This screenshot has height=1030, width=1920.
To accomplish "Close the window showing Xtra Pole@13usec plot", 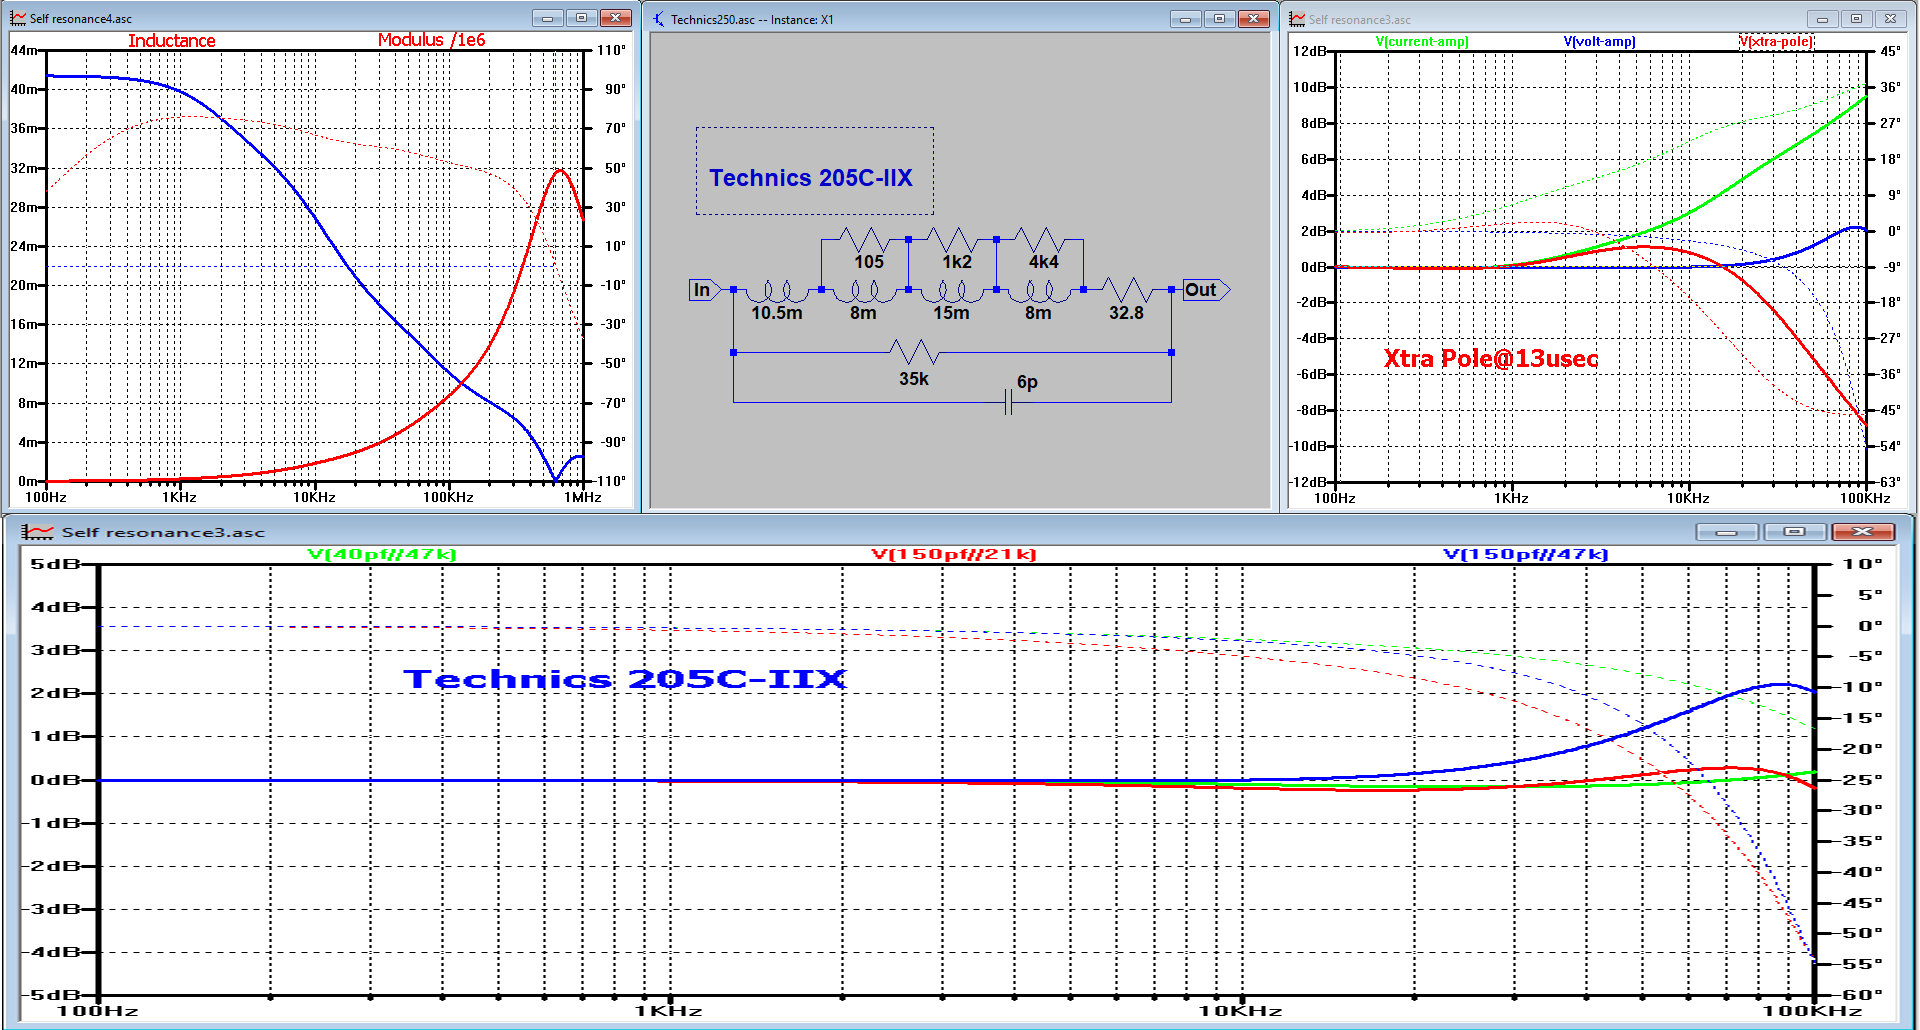I will click(x=1891, y=19).
